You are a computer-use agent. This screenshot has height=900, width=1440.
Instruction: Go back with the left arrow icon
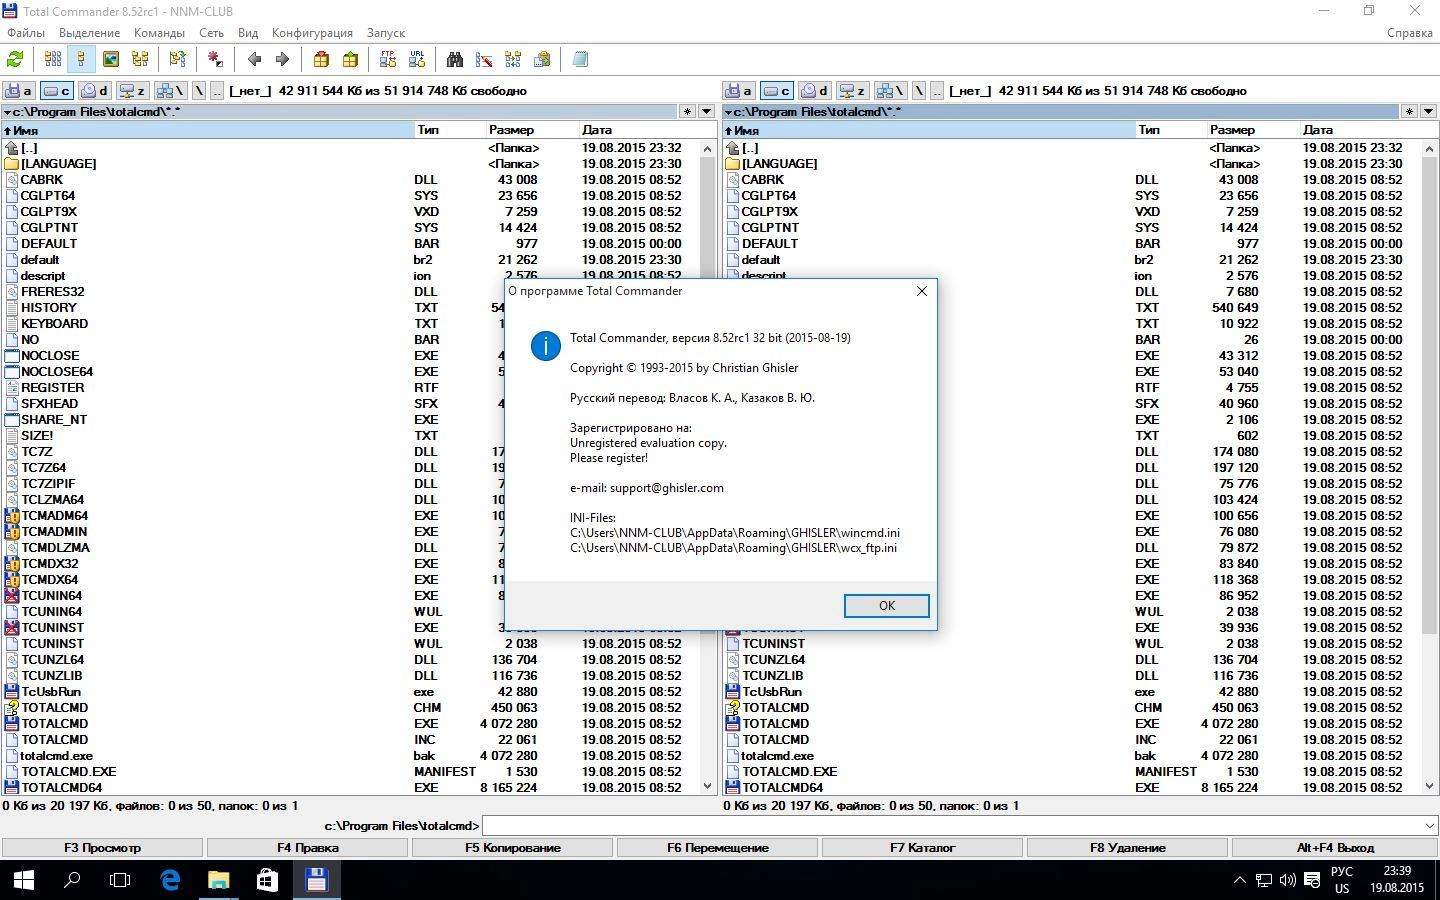tap(254, 59)
